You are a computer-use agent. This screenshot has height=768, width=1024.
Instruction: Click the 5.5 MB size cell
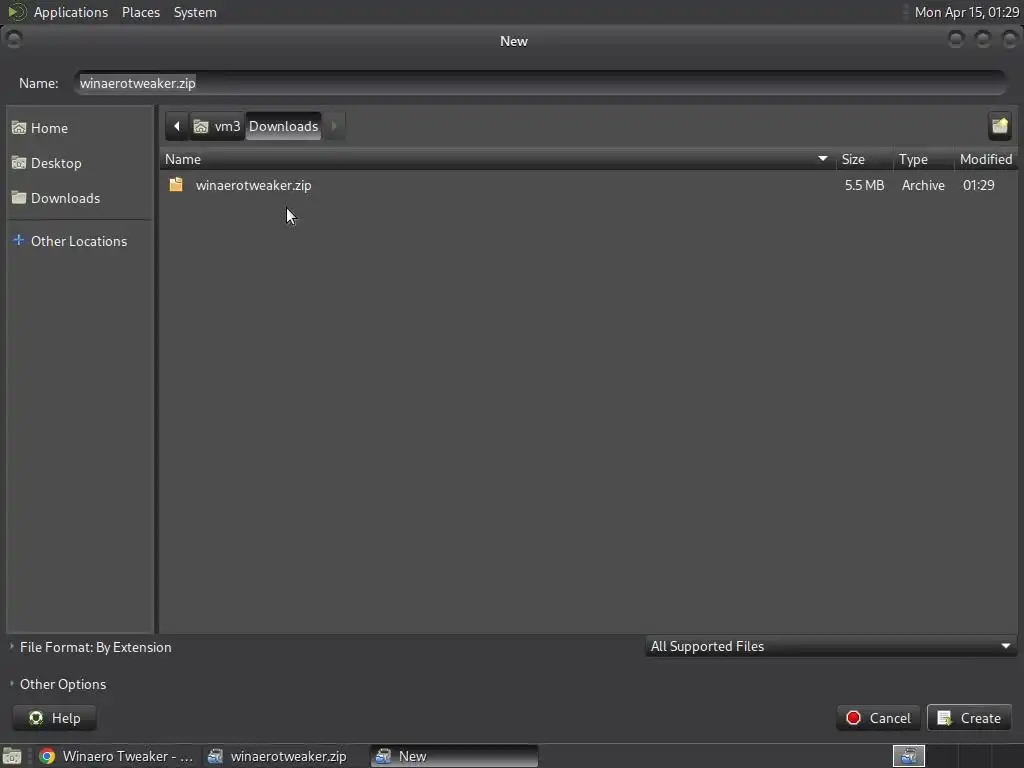click(864, 185)
